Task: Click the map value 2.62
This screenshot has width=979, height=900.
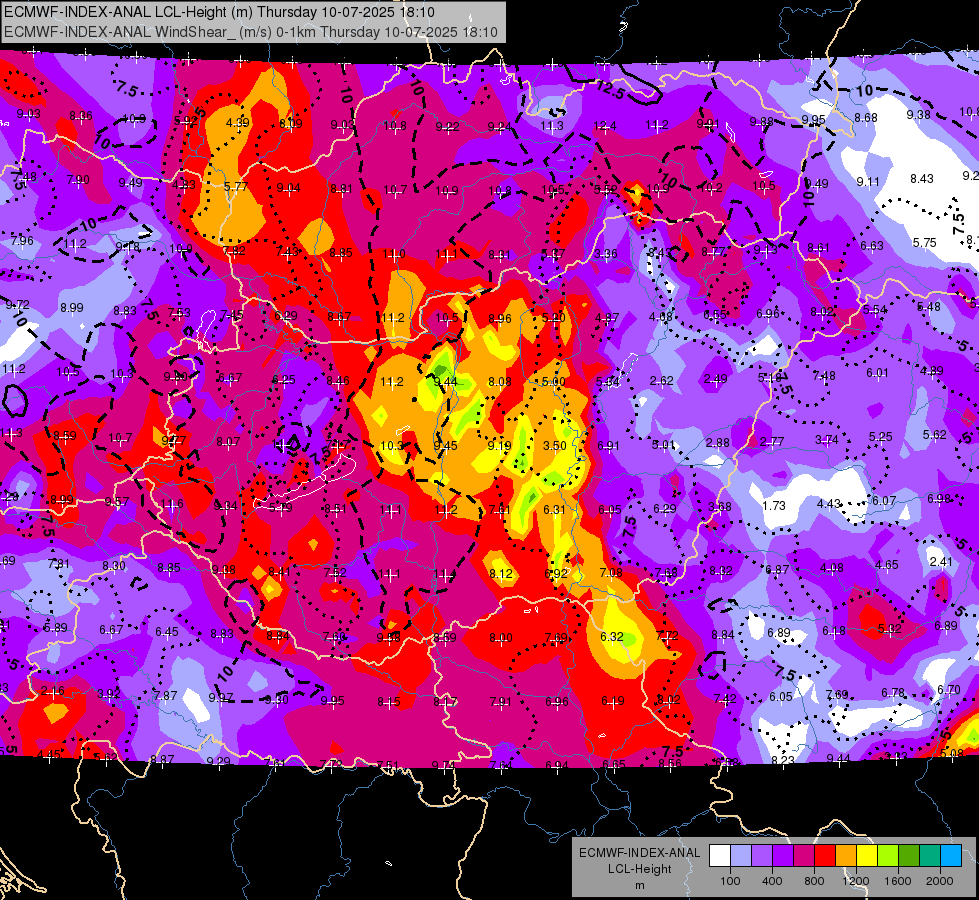Action: coord(661,380)
